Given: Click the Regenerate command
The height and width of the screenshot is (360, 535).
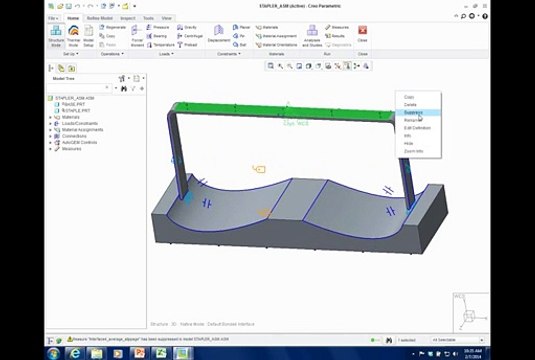Looking at the screenshot, I should tap(113, 27).
